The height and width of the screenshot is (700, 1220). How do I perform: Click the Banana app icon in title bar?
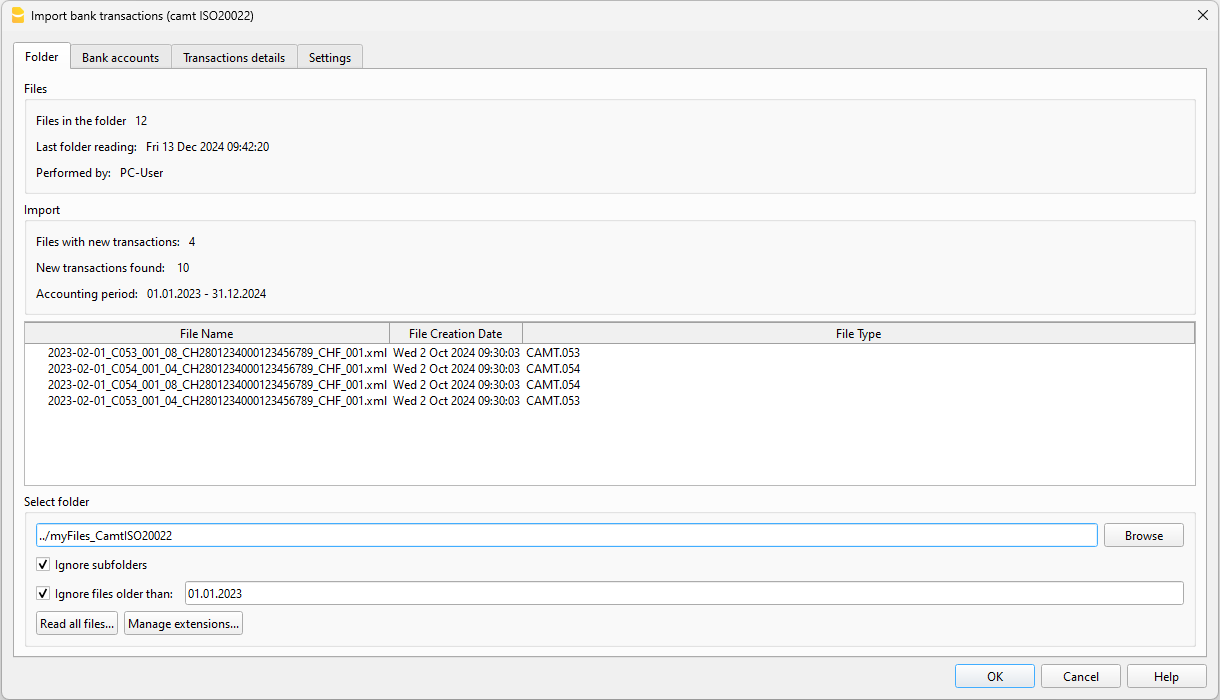coord(17,15)
